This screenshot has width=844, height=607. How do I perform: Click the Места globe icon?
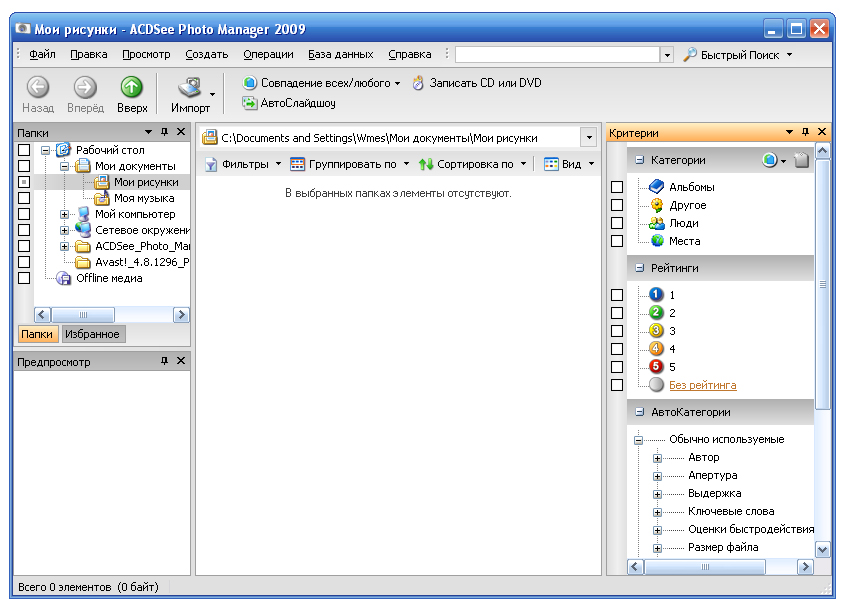pos(657,241)
